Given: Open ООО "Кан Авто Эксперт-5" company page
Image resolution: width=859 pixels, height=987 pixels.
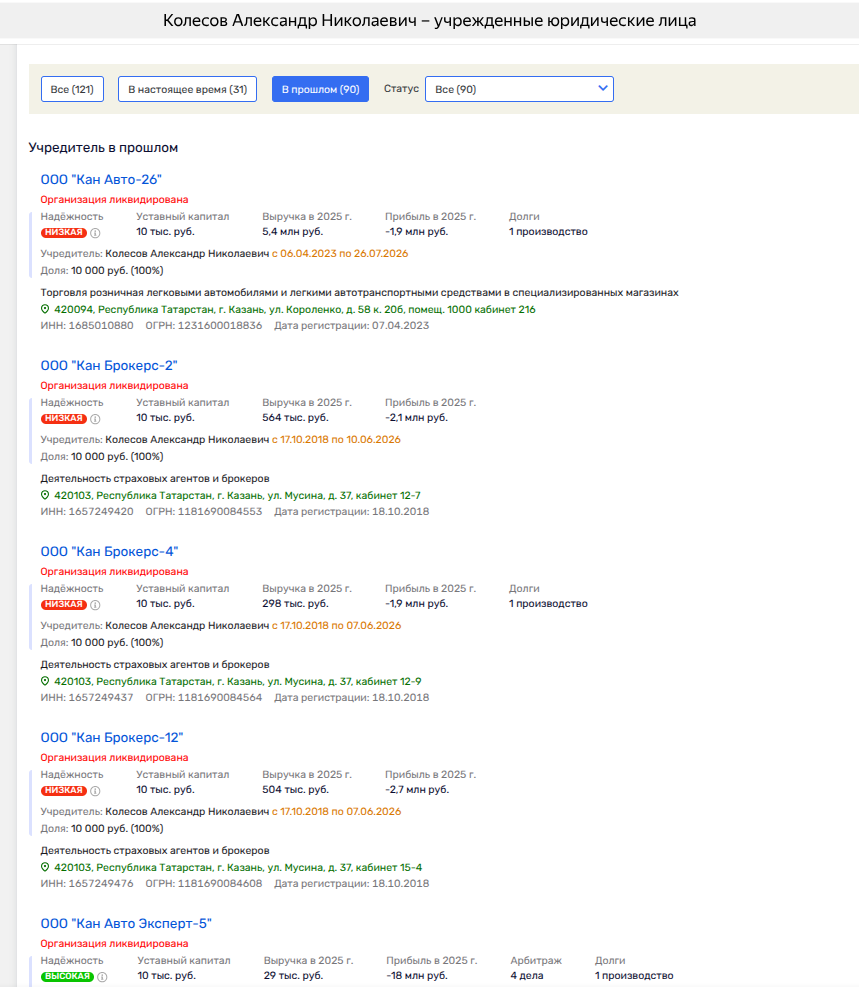Looking at the screenshot, I should pos(126,923).
